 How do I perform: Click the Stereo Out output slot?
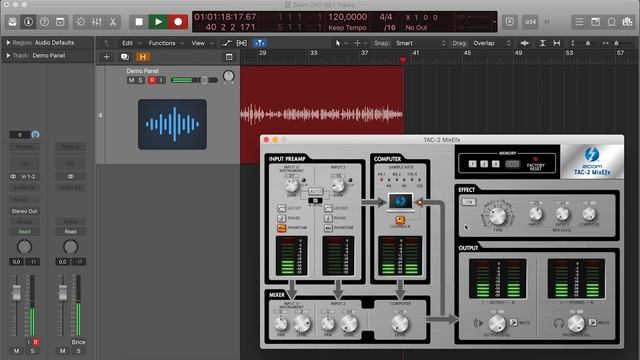click(x=24, y=211)
